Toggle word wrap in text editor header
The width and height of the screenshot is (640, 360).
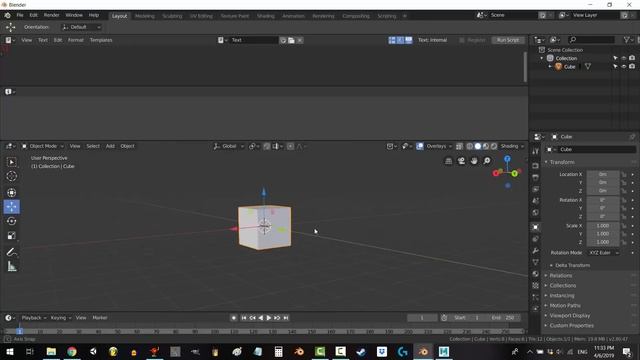[x=400, y=40]
